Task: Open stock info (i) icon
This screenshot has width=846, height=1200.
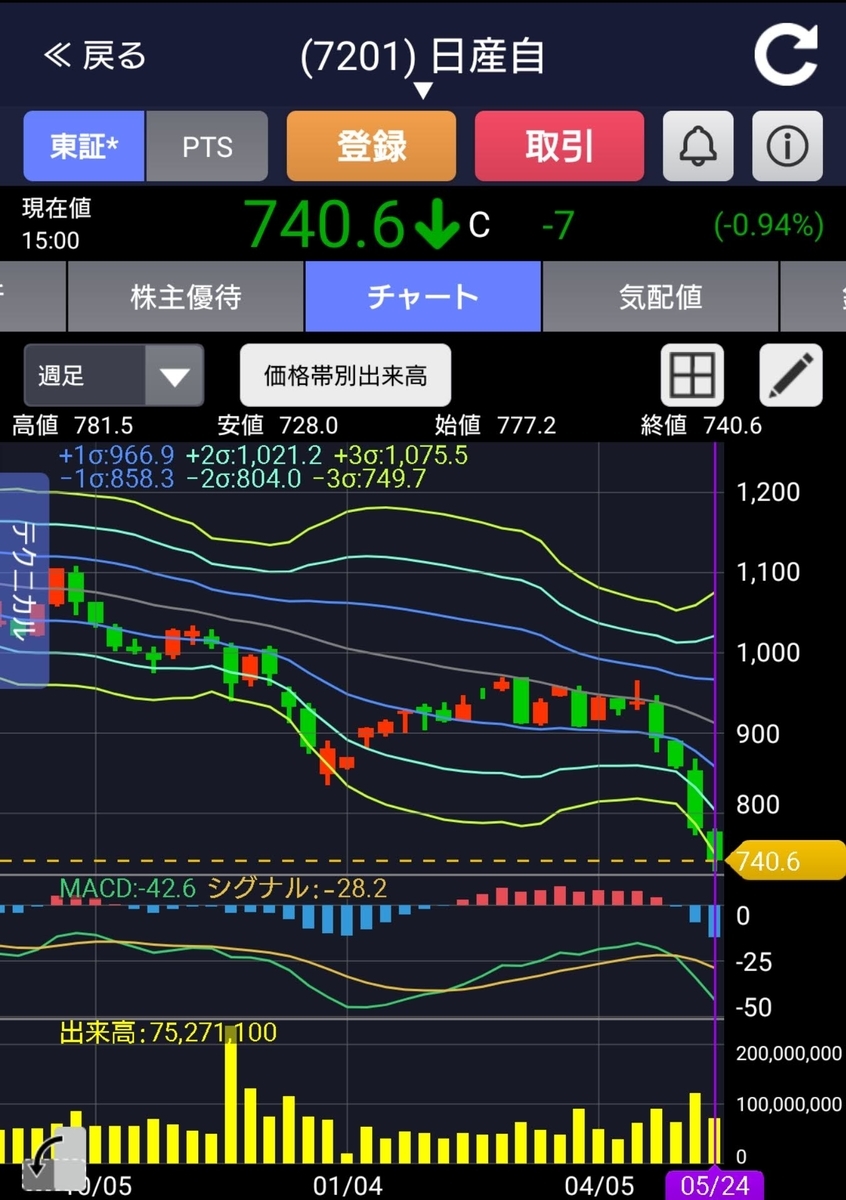Action: tap(788, 146)
